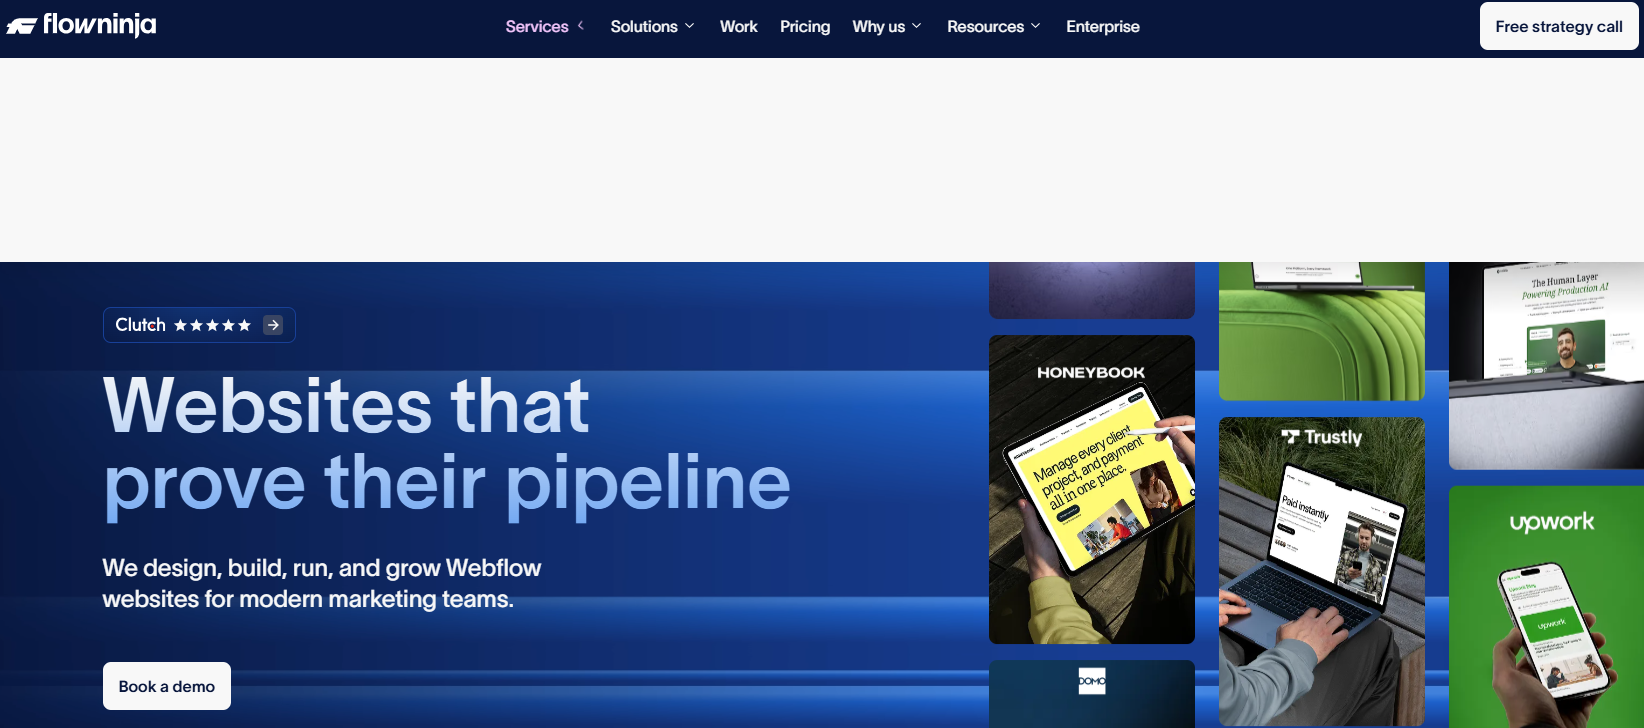
Task: Open the Clutch reviews badge
Action: pyautogui.click(x=199, y=325)
